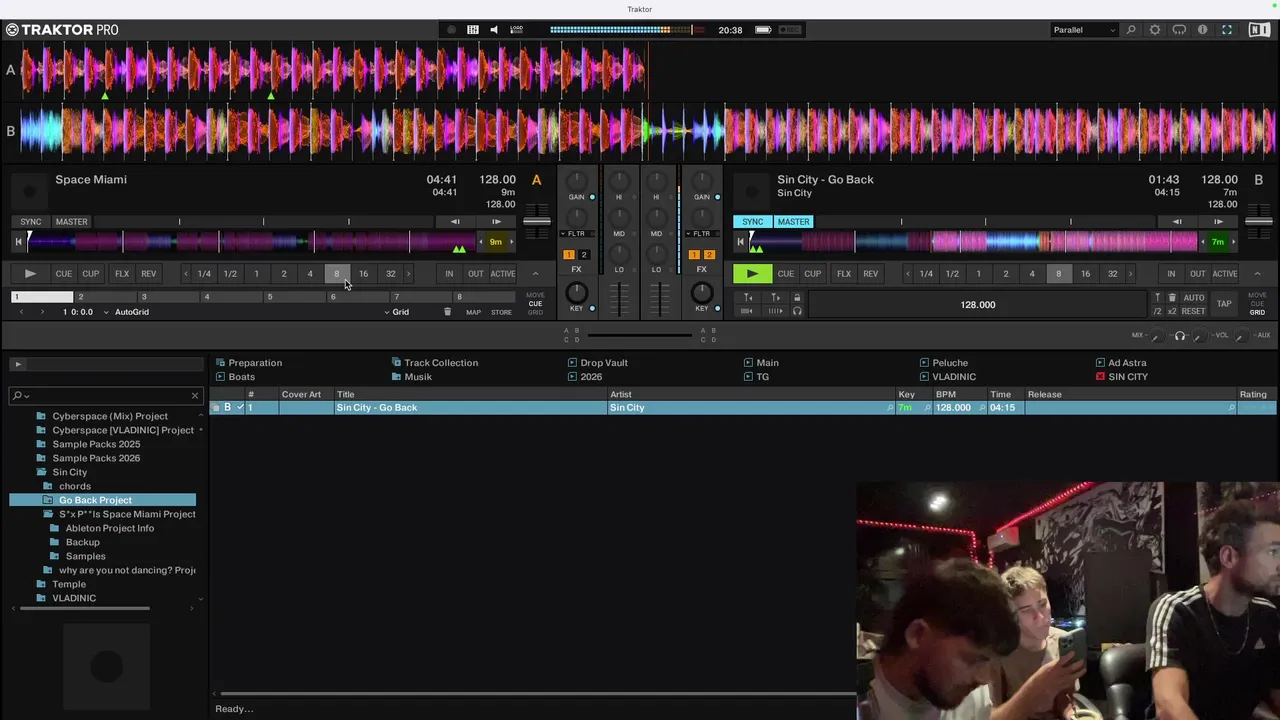
Task: Open Traktor preferences gear icon
Action: click(x=1155, y=30)
